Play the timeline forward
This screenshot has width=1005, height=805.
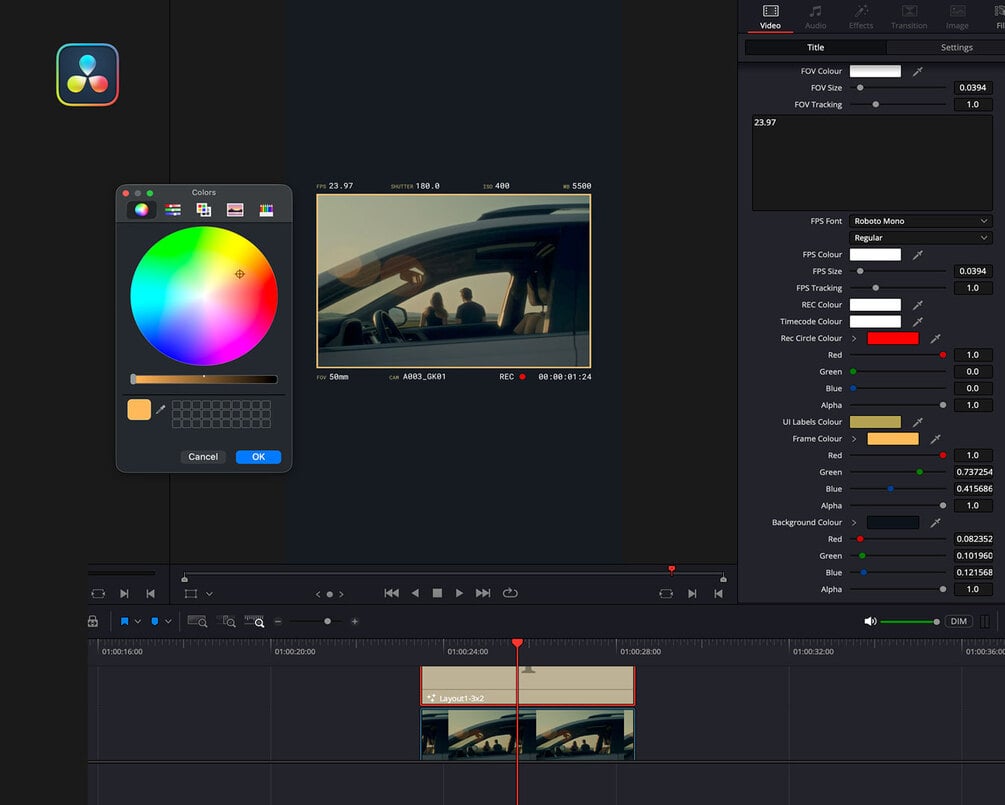pos(459,593)
